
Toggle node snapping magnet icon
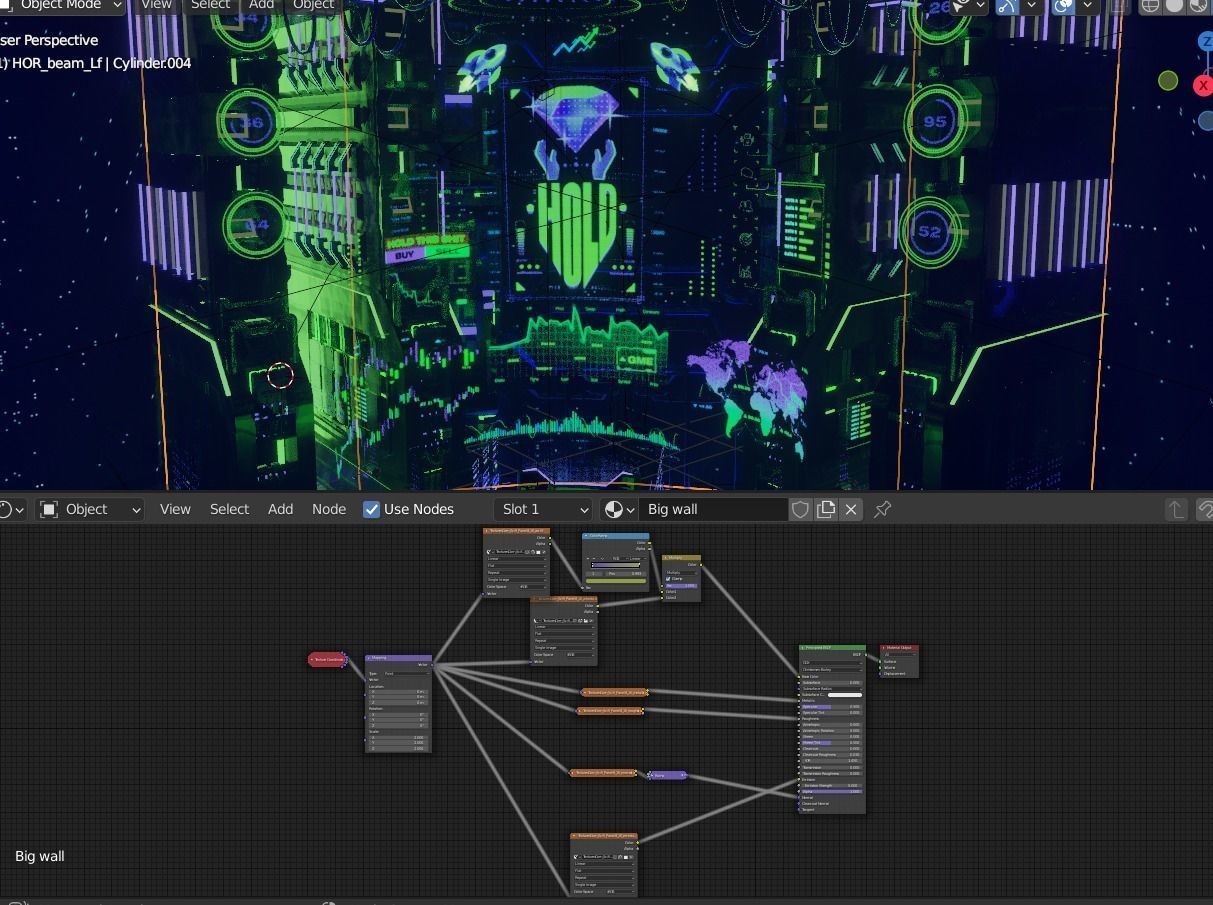click(1204, 509)
